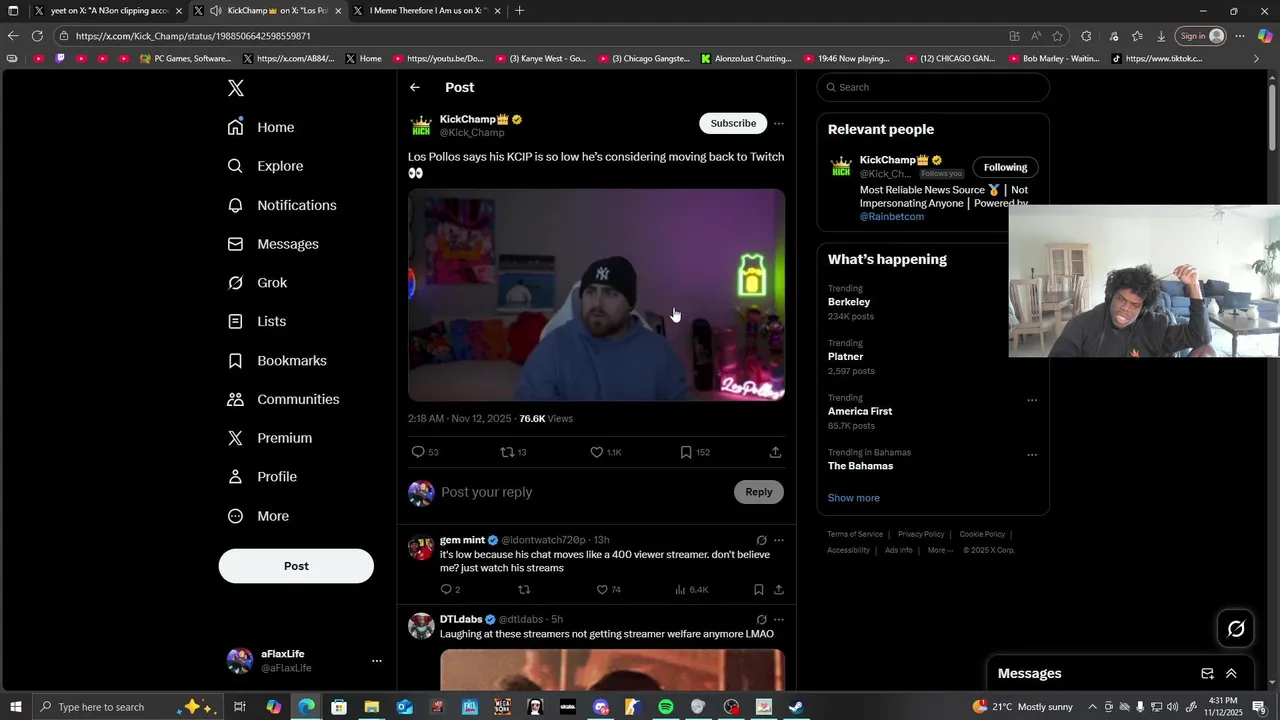Open Profile in sidebar
Screen dimensions: 1280x720
point(262,477)
